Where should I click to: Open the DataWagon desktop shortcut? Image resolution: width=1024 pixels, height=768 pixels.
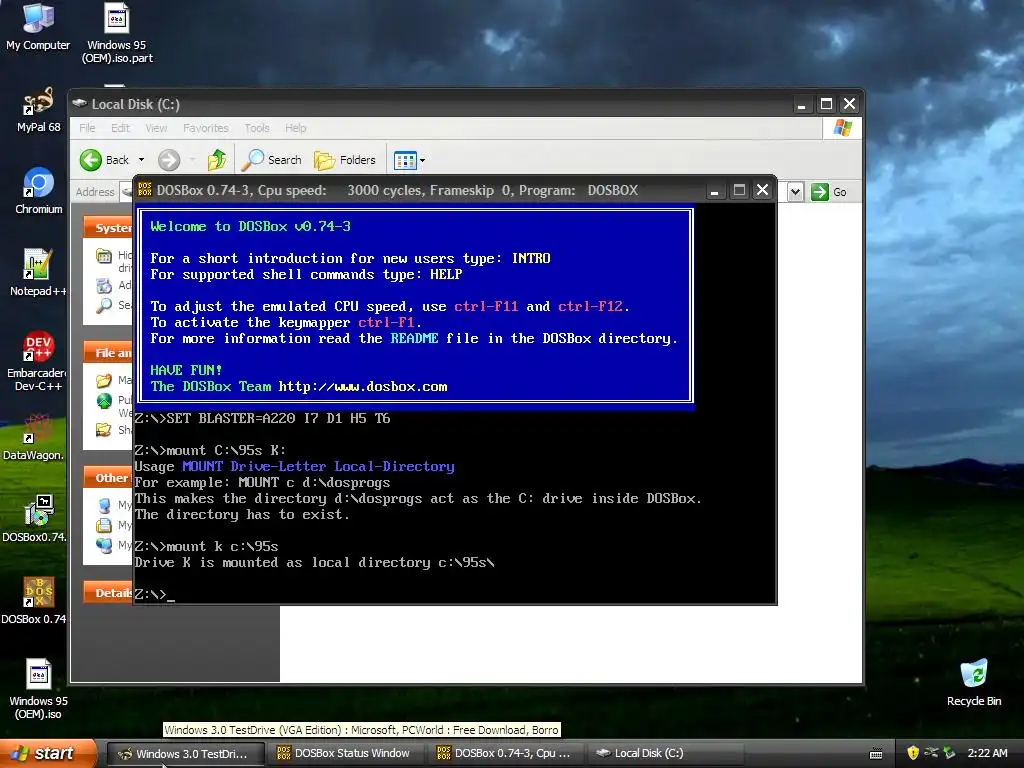pyautogui.click(x=34, y=436)
